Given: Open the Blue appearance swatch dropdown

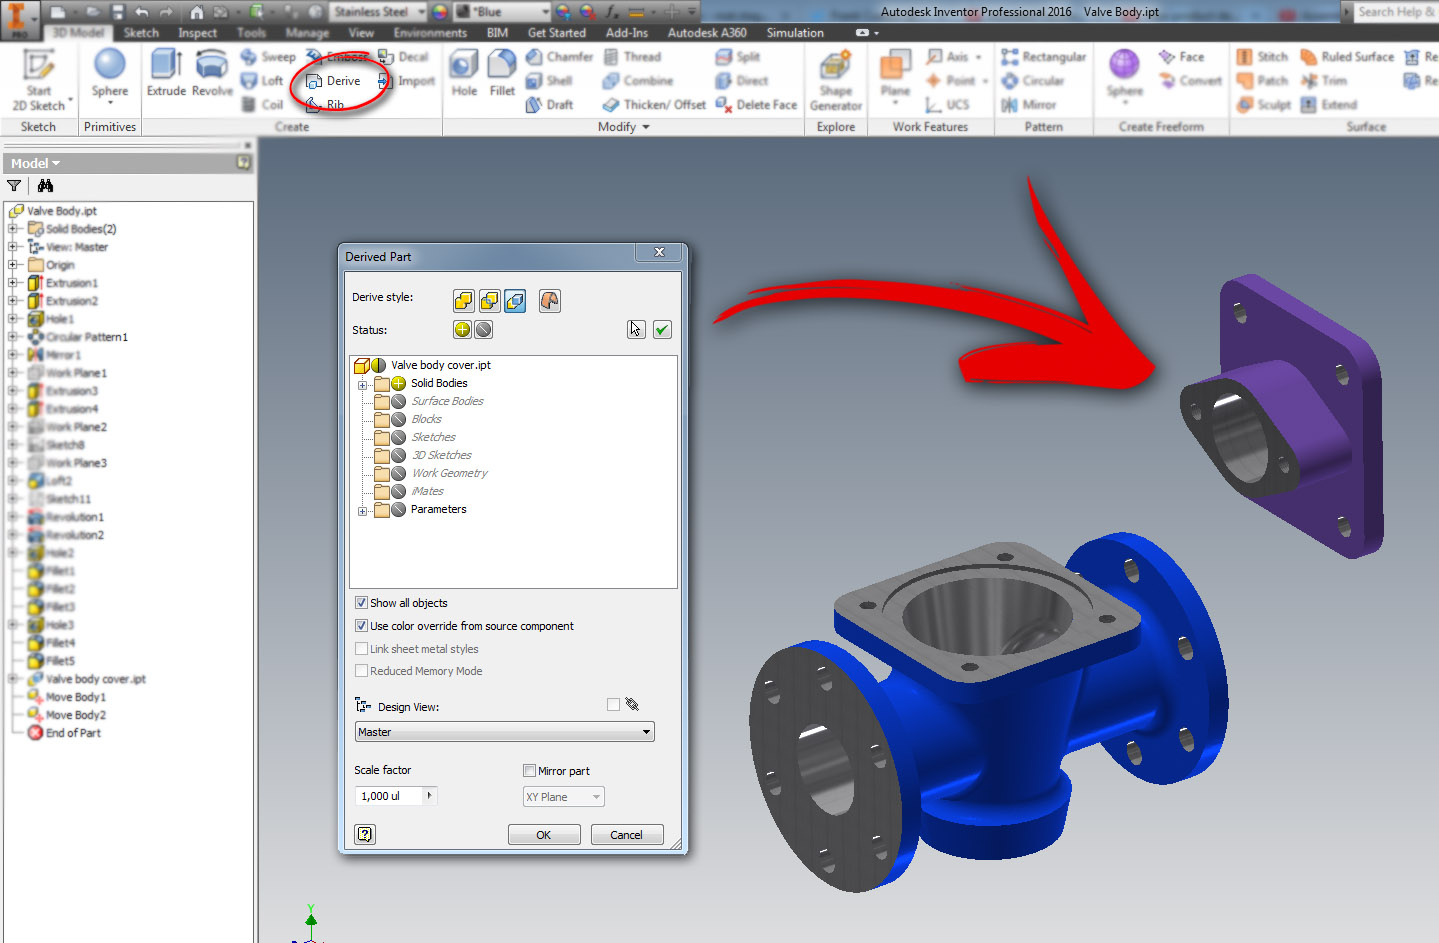Looking at the screenshot, I should coord(546,11).
